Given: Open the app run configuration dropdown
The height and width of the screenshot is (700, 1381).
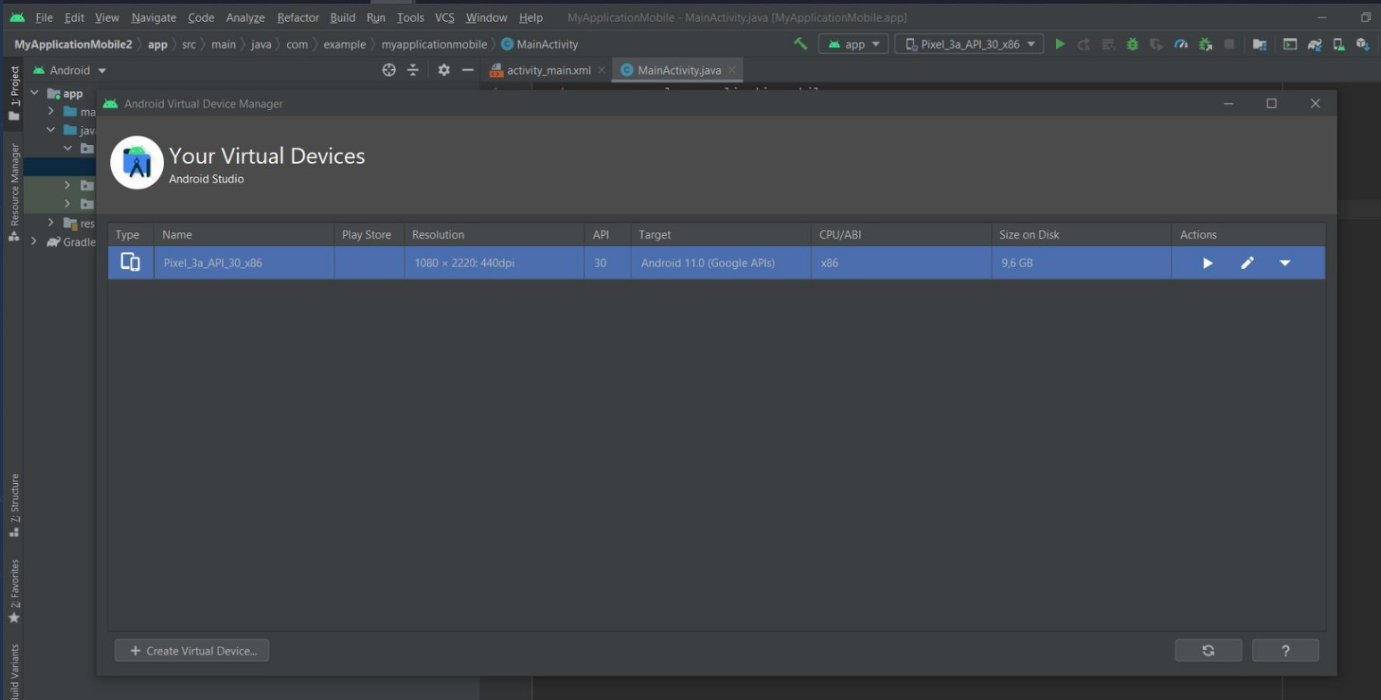Looking at the screenshot, I should coord(853,44).
